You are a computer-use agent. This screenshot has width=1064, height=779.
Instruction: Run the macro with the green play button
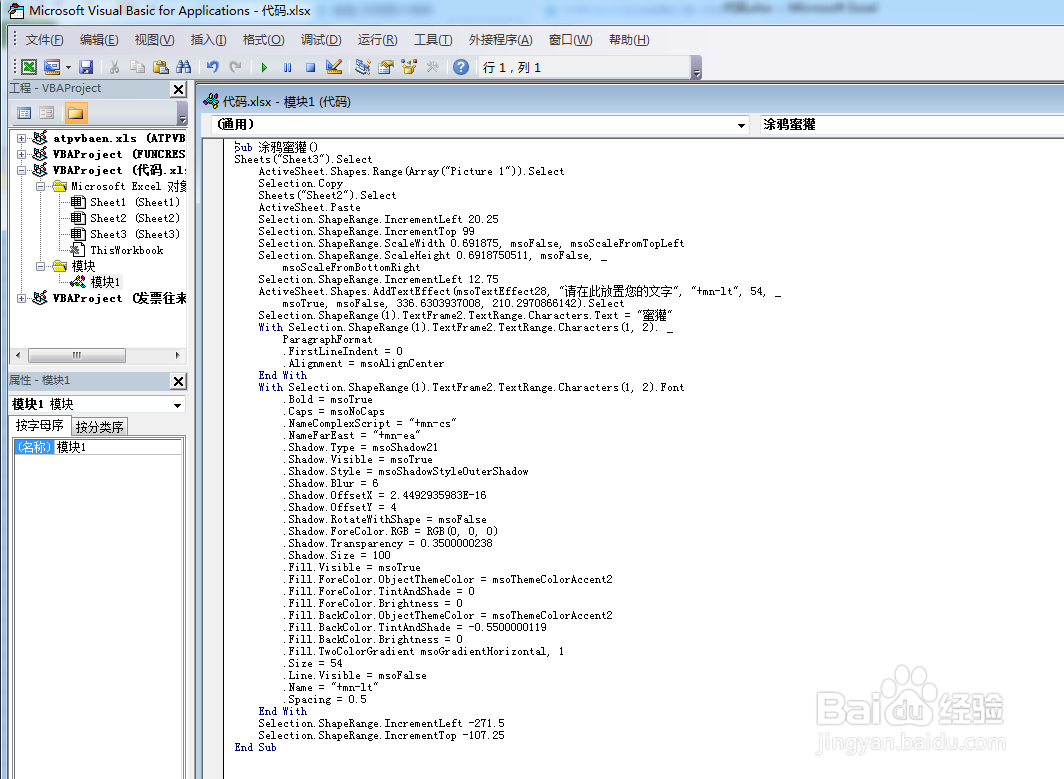tap(264, 67)
